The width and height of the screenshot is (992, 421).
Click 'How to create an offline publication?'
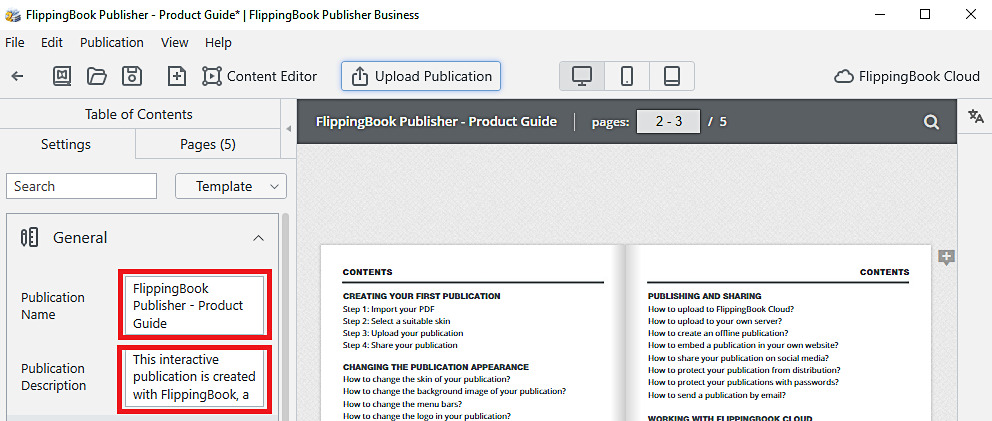click(x=718, y=333)
